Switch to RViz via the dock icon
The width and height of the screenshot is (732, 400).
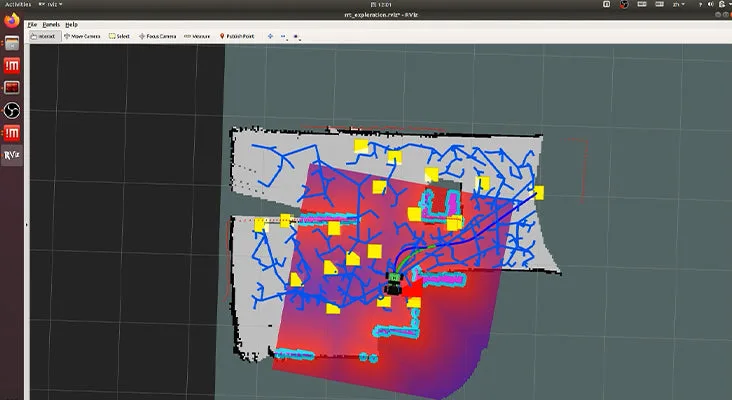tap(12, 155)
